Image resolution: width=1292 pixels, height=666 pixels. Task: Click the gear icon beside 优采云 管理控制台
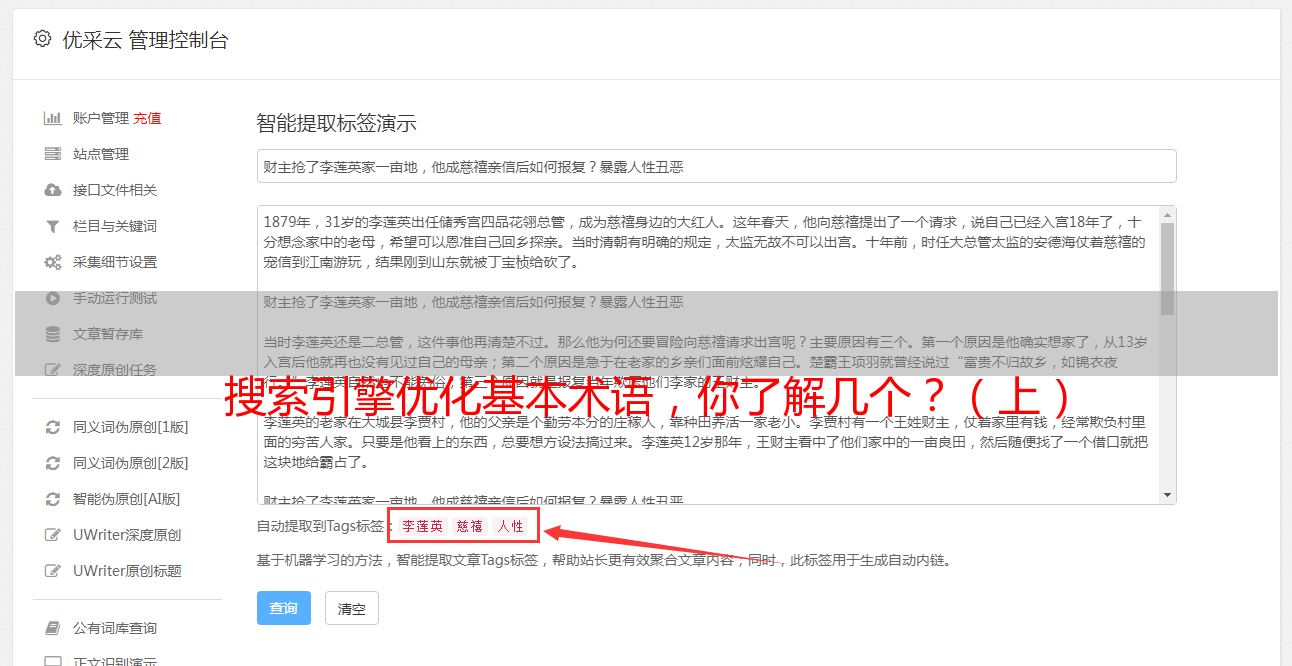[x=42, y=39]
